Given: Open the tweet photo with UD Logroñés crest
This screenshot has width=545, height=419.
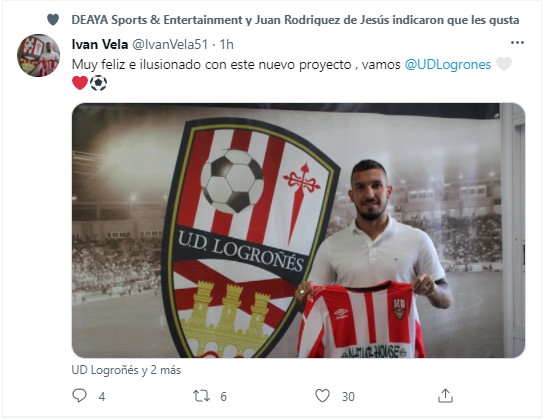Looking at the screenshot, I should 298,230.
